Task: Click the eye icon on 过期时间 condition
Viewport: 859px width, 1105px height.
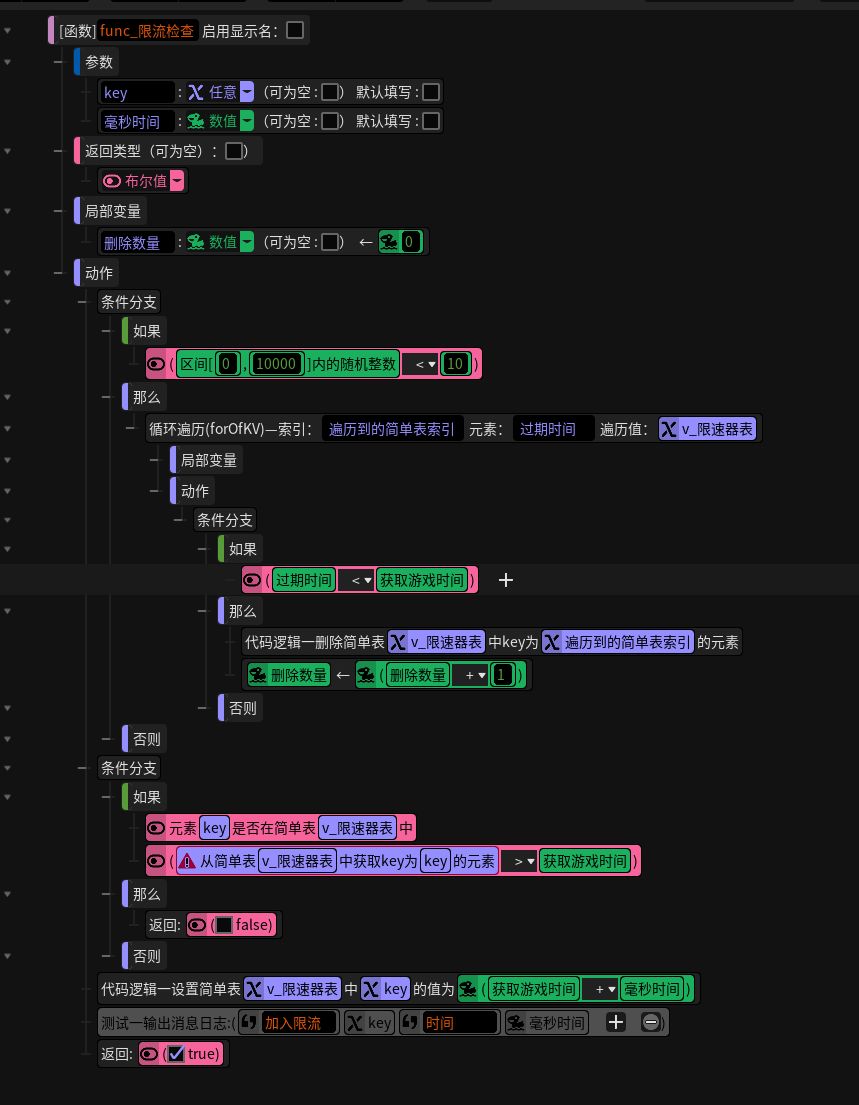Action: (x=252, y=581)
